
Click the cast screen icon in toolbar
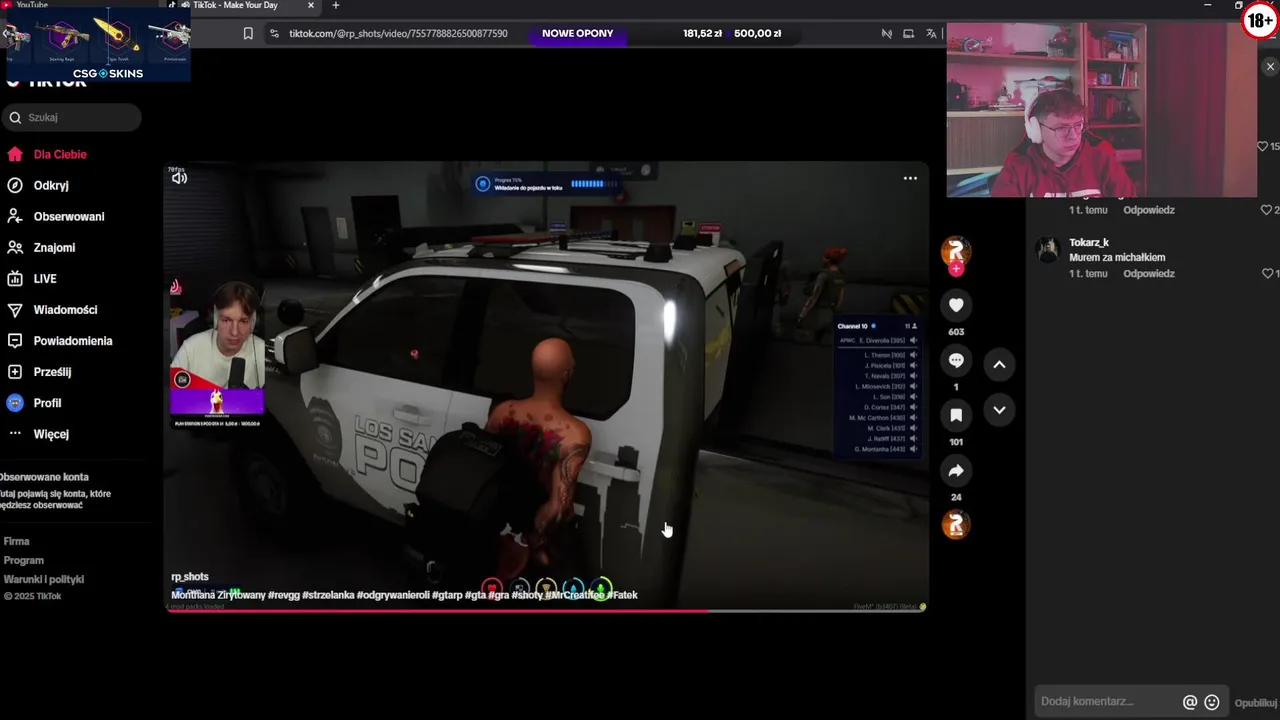[908, 34]
